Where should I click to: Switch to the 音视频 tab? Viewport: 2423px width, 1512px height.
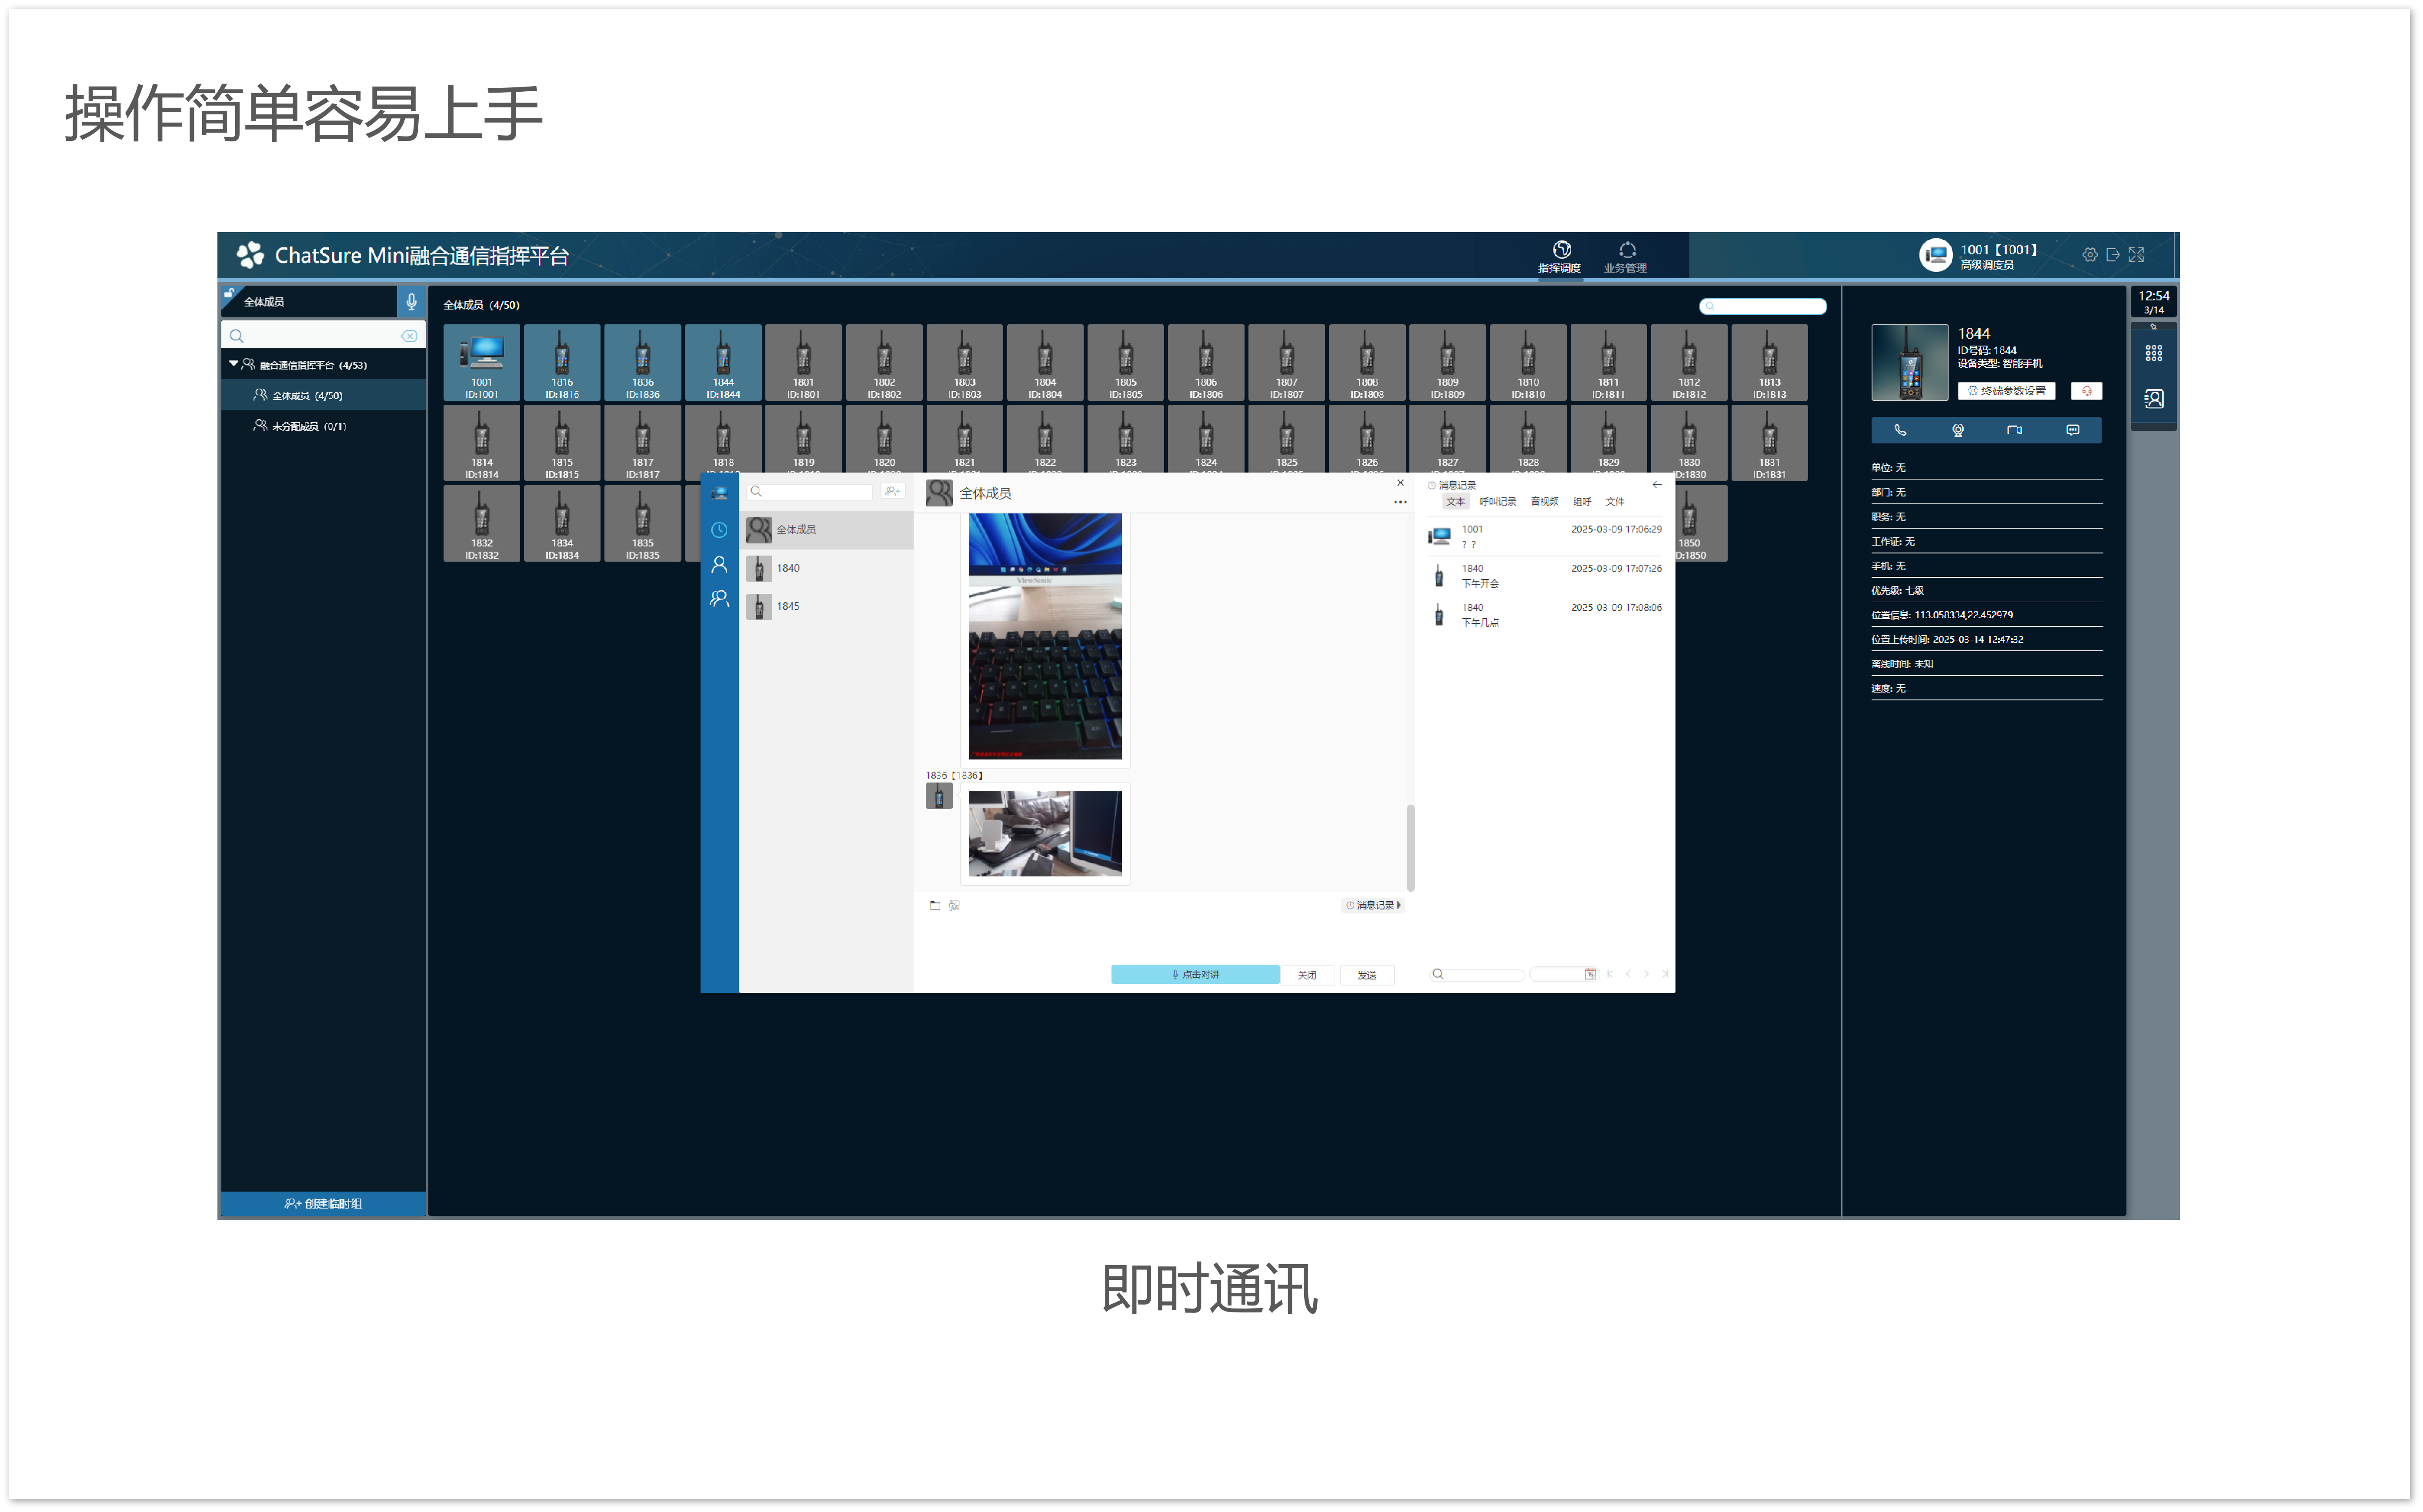coord(1546,503)
